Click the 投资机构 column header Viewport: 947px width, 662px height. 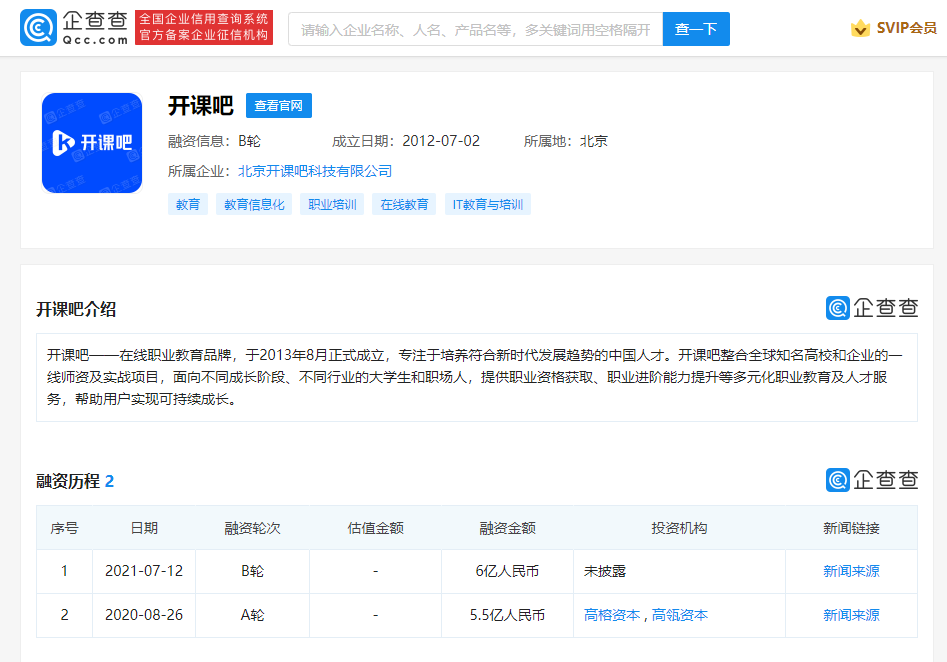pos(679,528)
